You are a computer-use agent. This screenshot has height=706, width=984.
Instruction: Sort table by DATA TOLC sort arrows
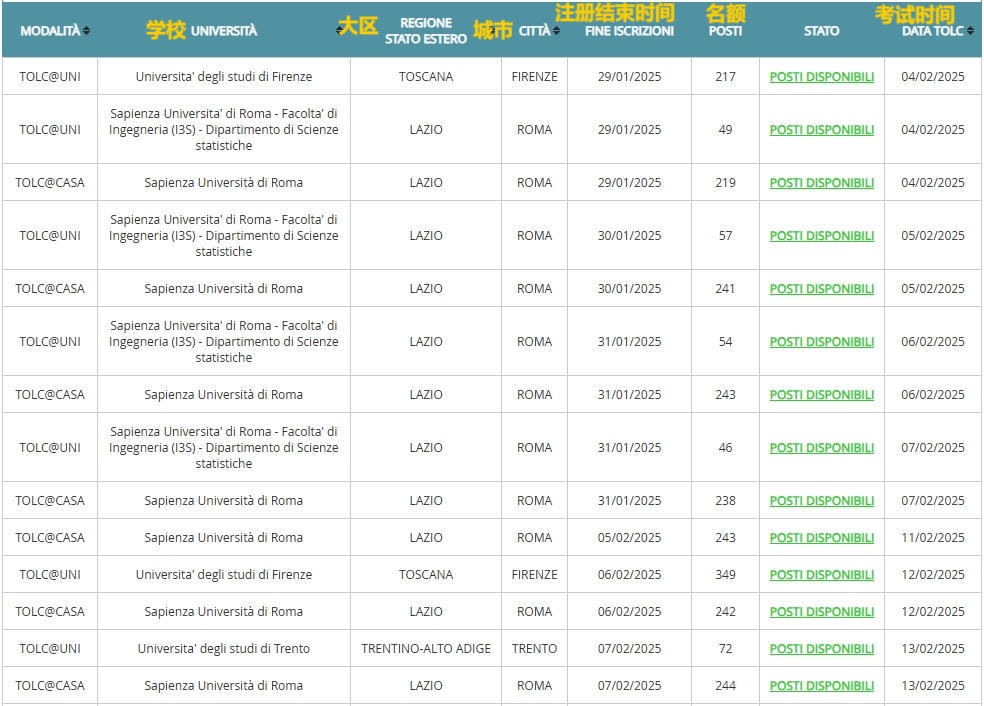[x=970, y=31]
